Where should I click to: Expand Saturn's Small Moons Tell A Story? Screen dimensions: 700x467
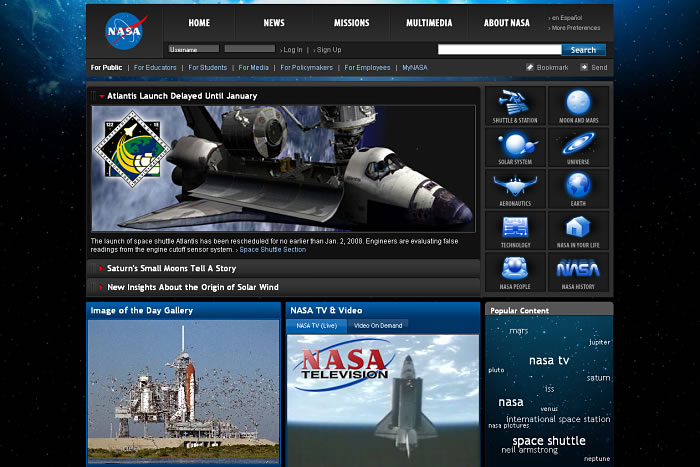coord(101,268)
